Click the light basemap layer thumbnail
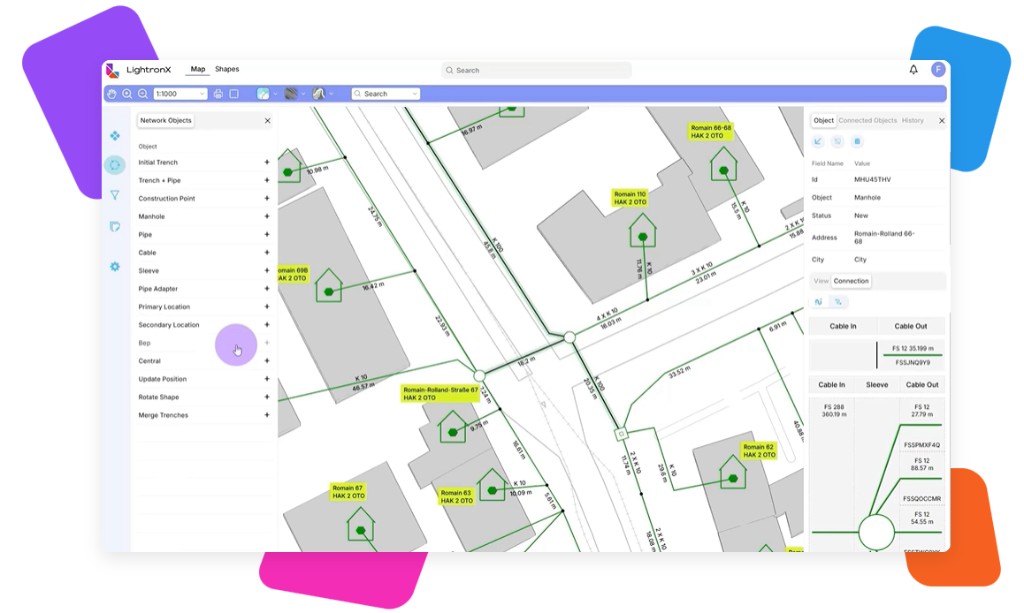The height and width of the screenshot is (613, 1024). [x=263, y=94]
